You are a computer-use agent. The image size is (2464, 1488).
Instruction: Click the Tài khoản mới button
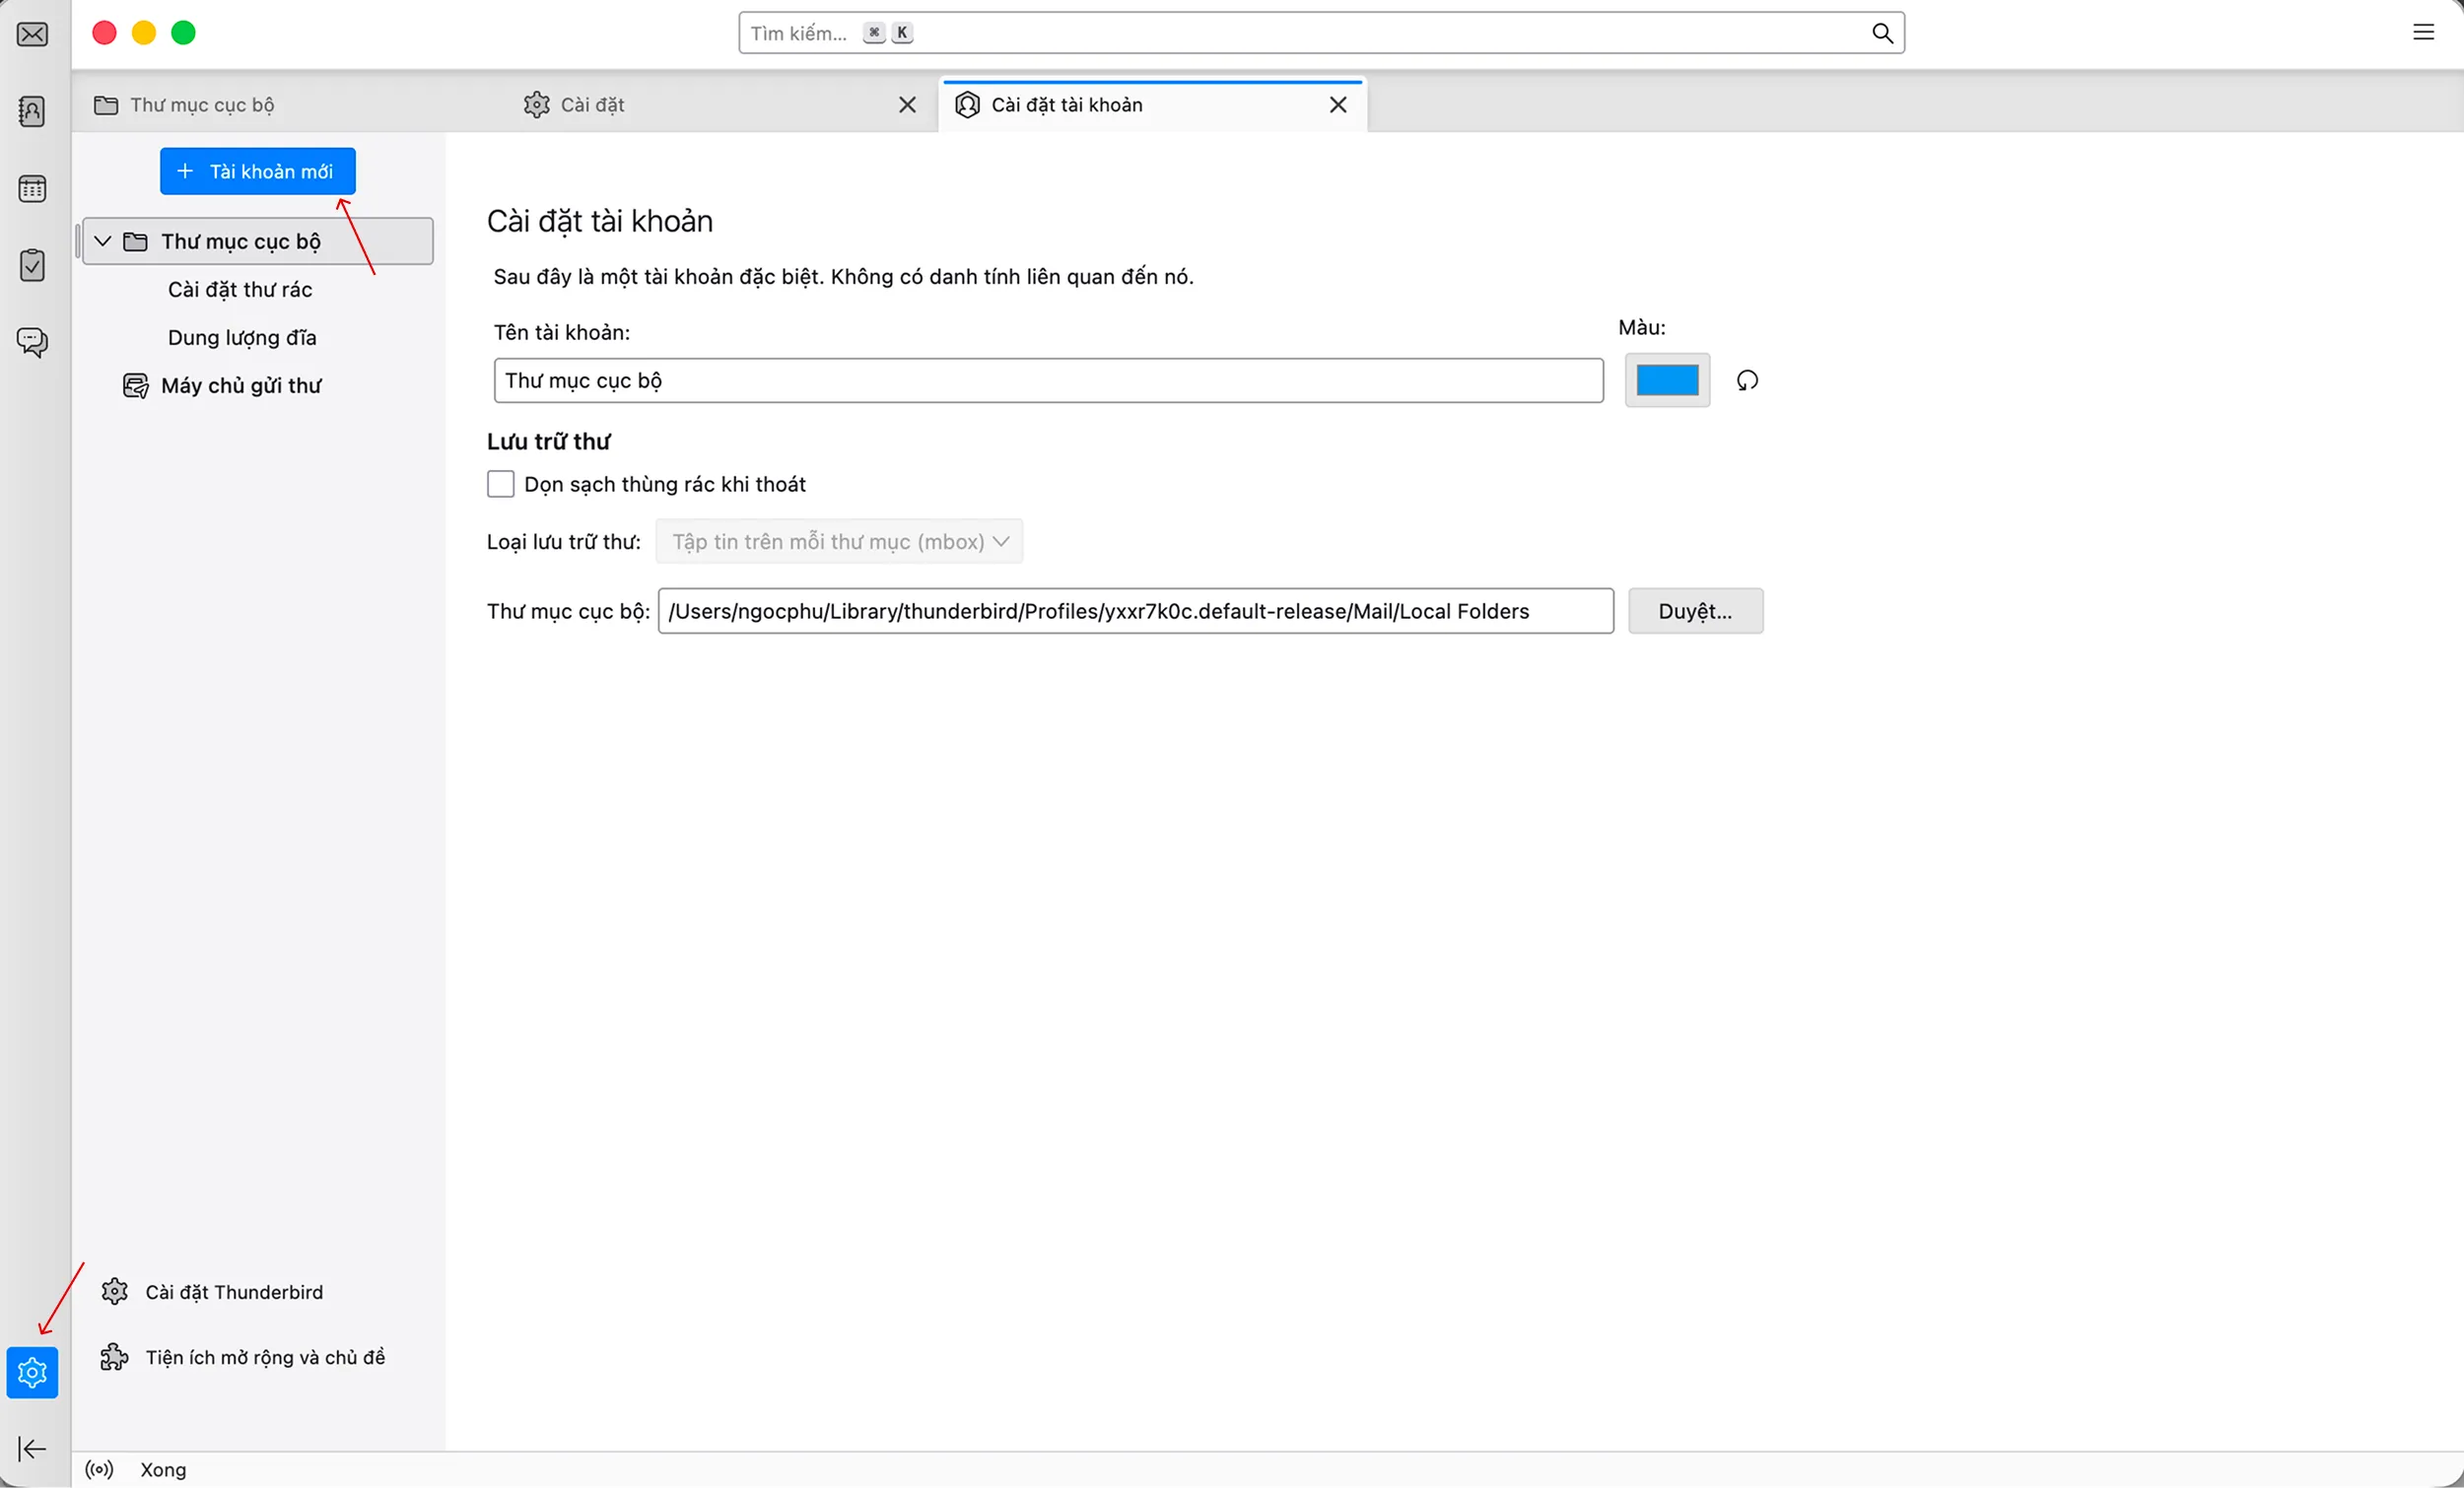(257, 171)
